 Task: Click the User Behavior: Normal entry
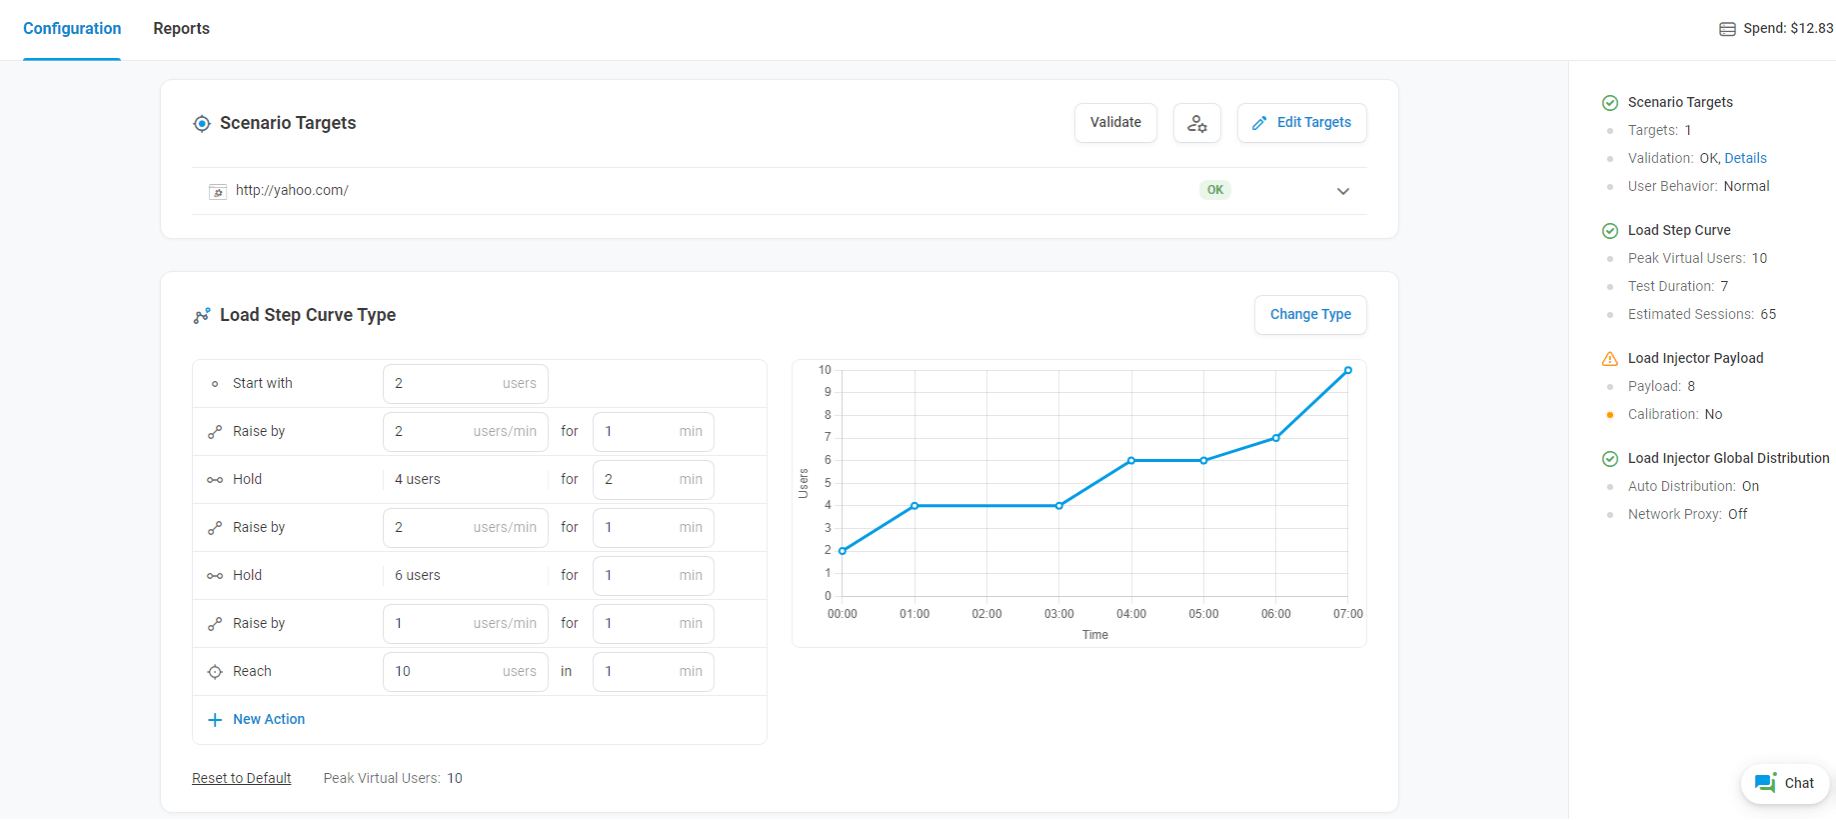(1699, 187)
